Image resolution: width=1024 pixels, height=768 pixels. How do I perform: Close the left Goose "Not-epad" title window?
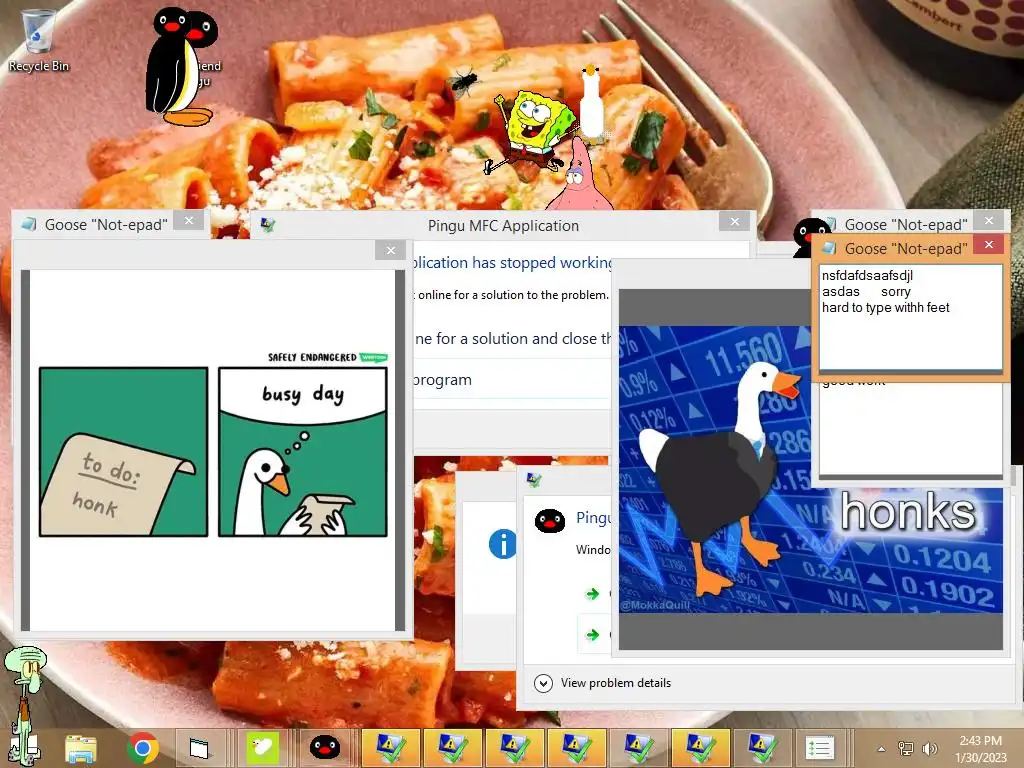point(189,221)
